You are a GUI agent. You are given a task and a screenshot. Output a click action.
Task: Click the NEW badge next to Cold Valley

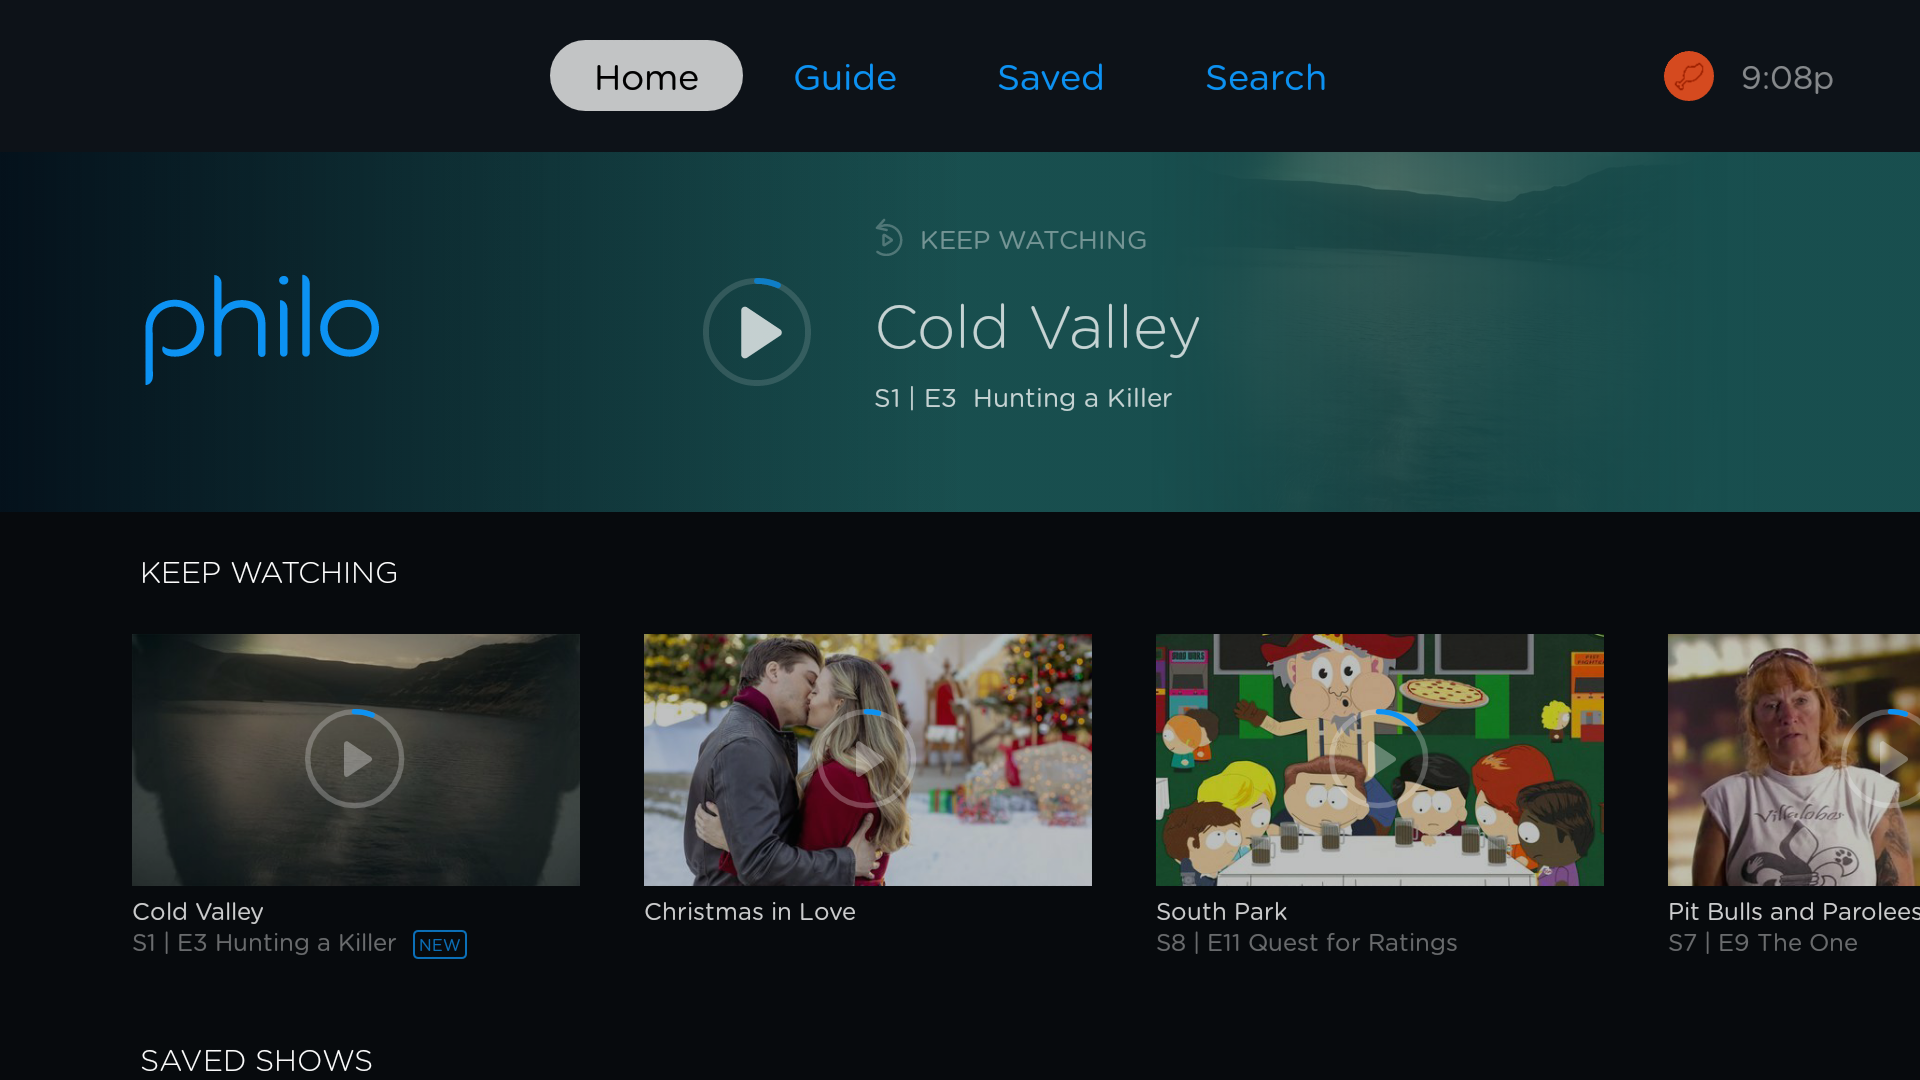[440, 944]
